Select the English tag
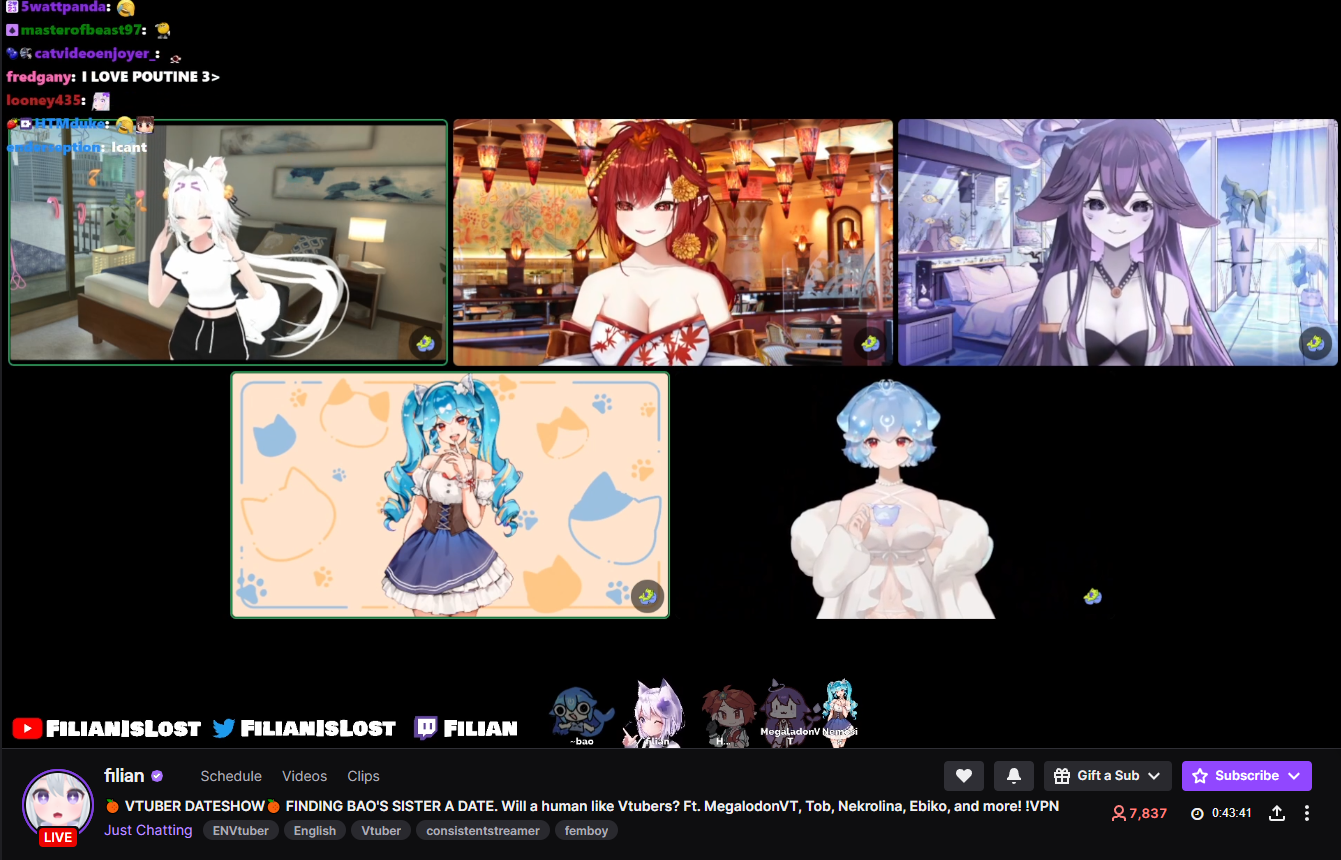This screenshot has height=860, width=1341. 315,830
